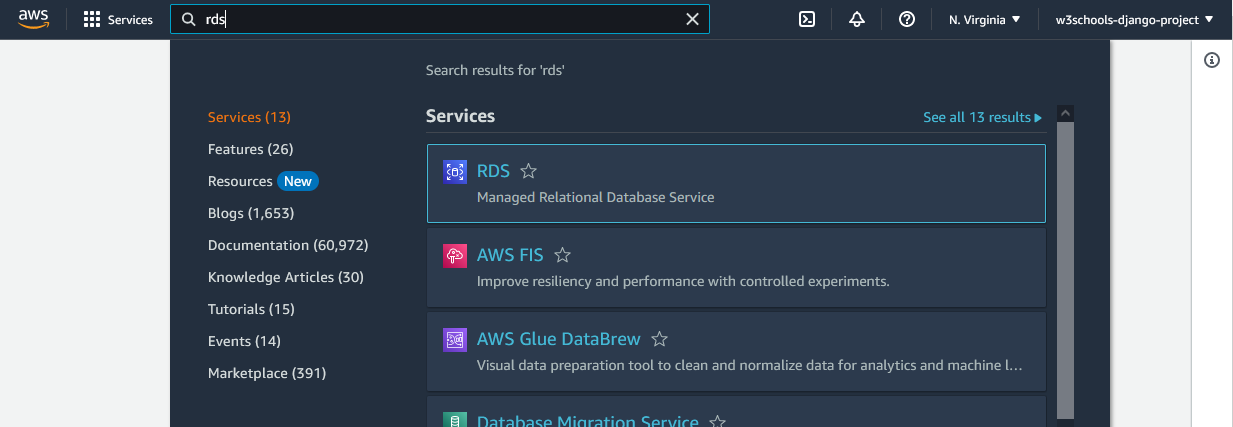Image resolution: width=1233 pixels, height=427 pixels.
Task: Open the CloudShell terminal icon
Action: (807, 20)
